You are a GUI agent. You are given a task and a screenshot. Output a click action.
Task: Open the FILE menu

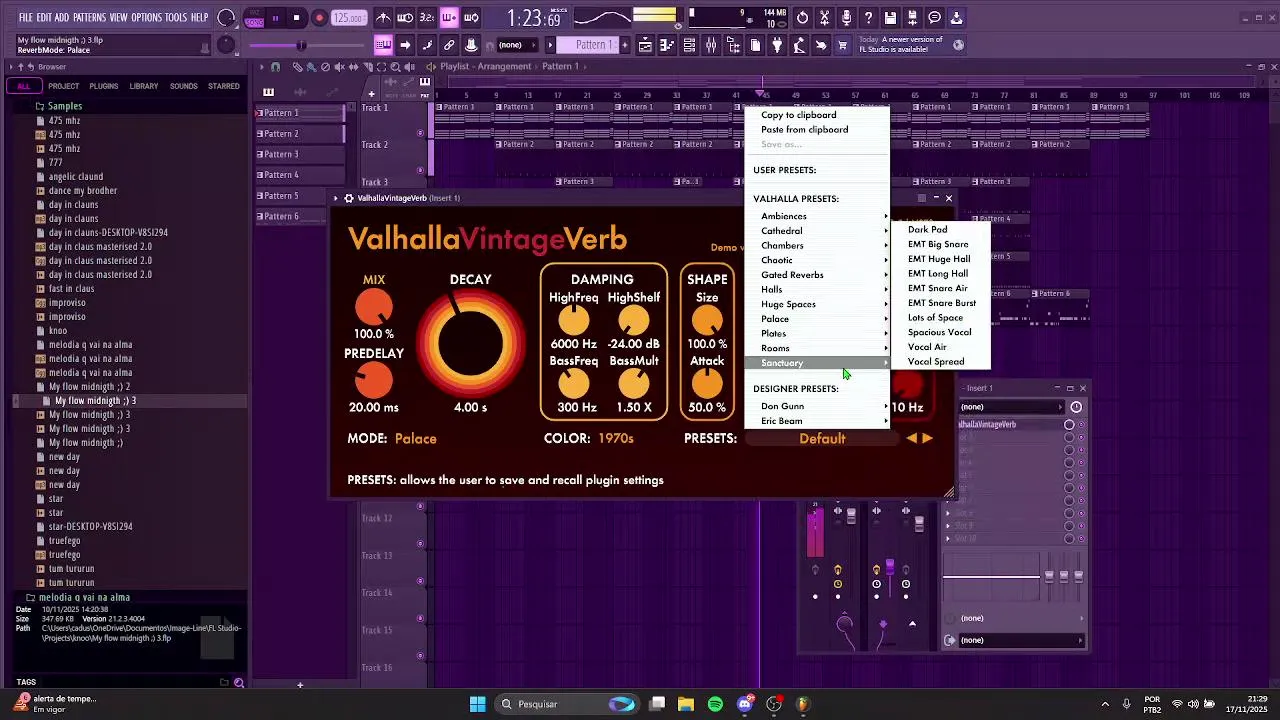pos(26,18)
